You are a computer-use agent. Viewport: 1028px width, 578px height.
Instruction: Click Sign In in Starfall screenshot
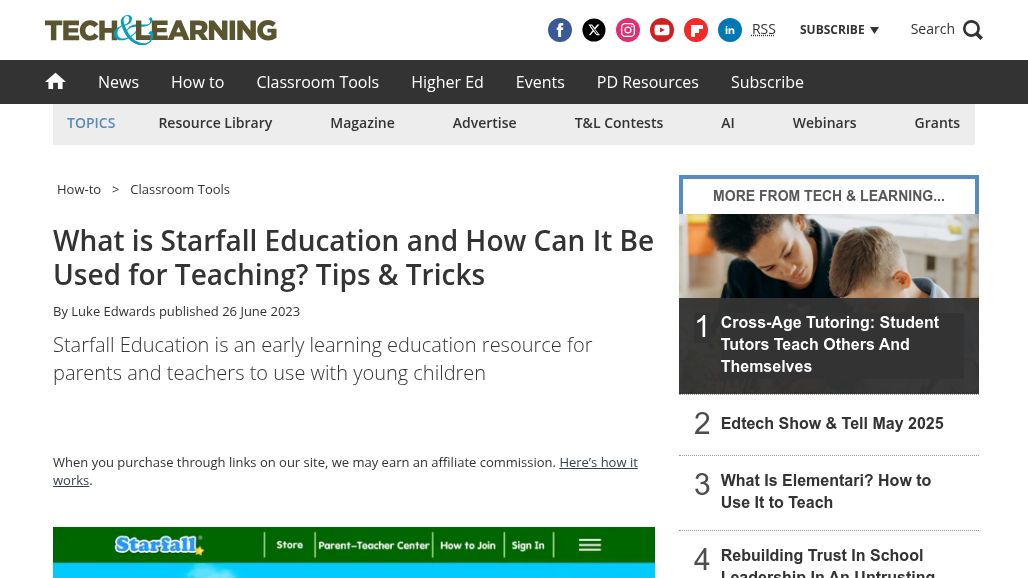(x=528, y=545)
